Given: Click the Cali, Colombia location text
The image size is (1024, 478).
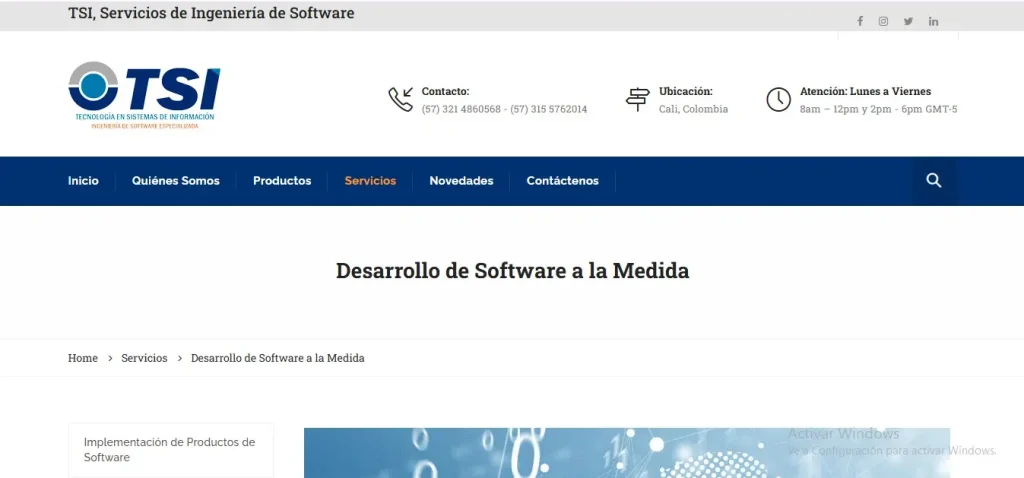Looking at the screenshot, I should 694,109.
